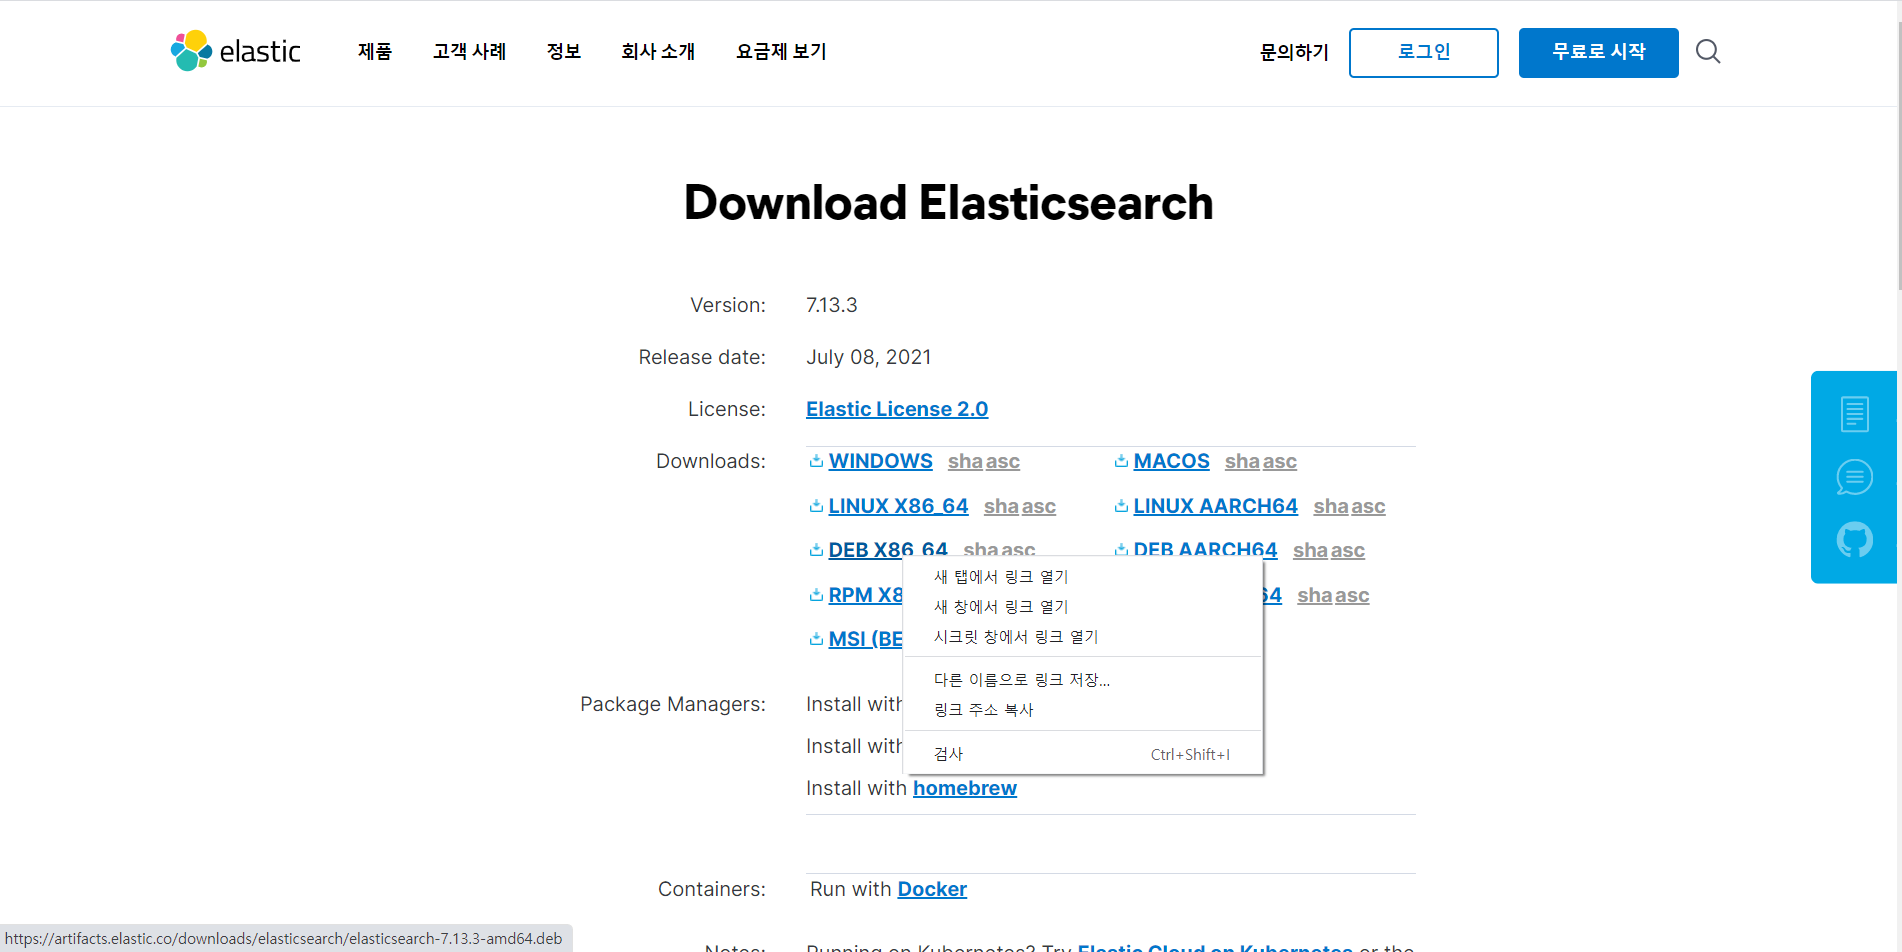Choose 새 탭에서 링크 열기 in context menu

click(1083, 577)
